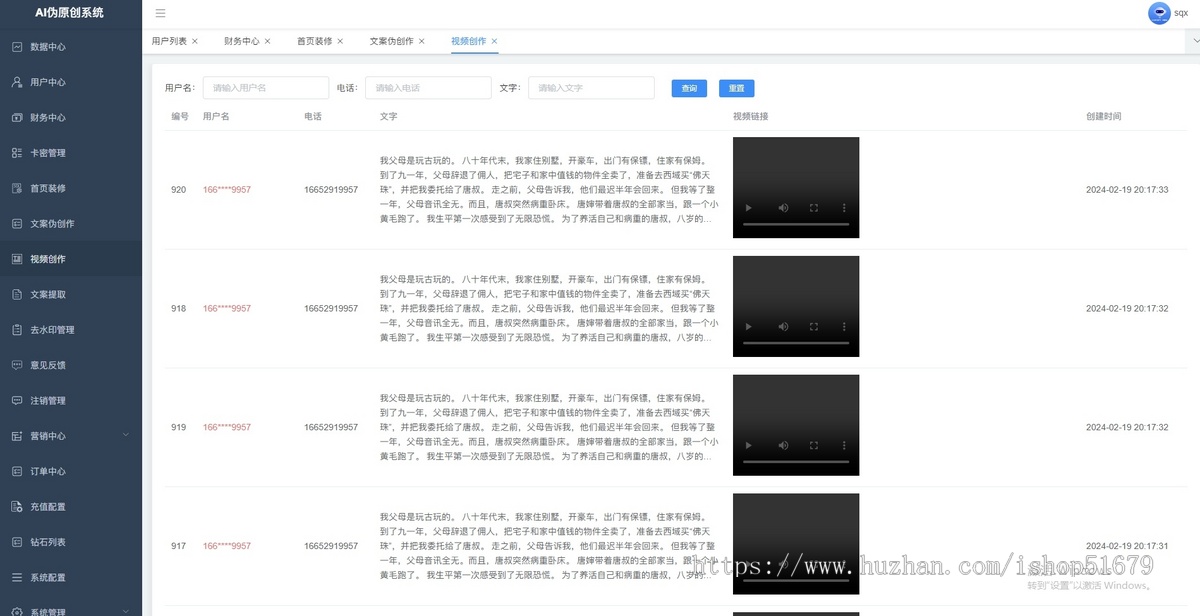Screen dimensions: 1200x616
Task: Expand the 系统管理 submenu chevron
Action: [125, 611]
